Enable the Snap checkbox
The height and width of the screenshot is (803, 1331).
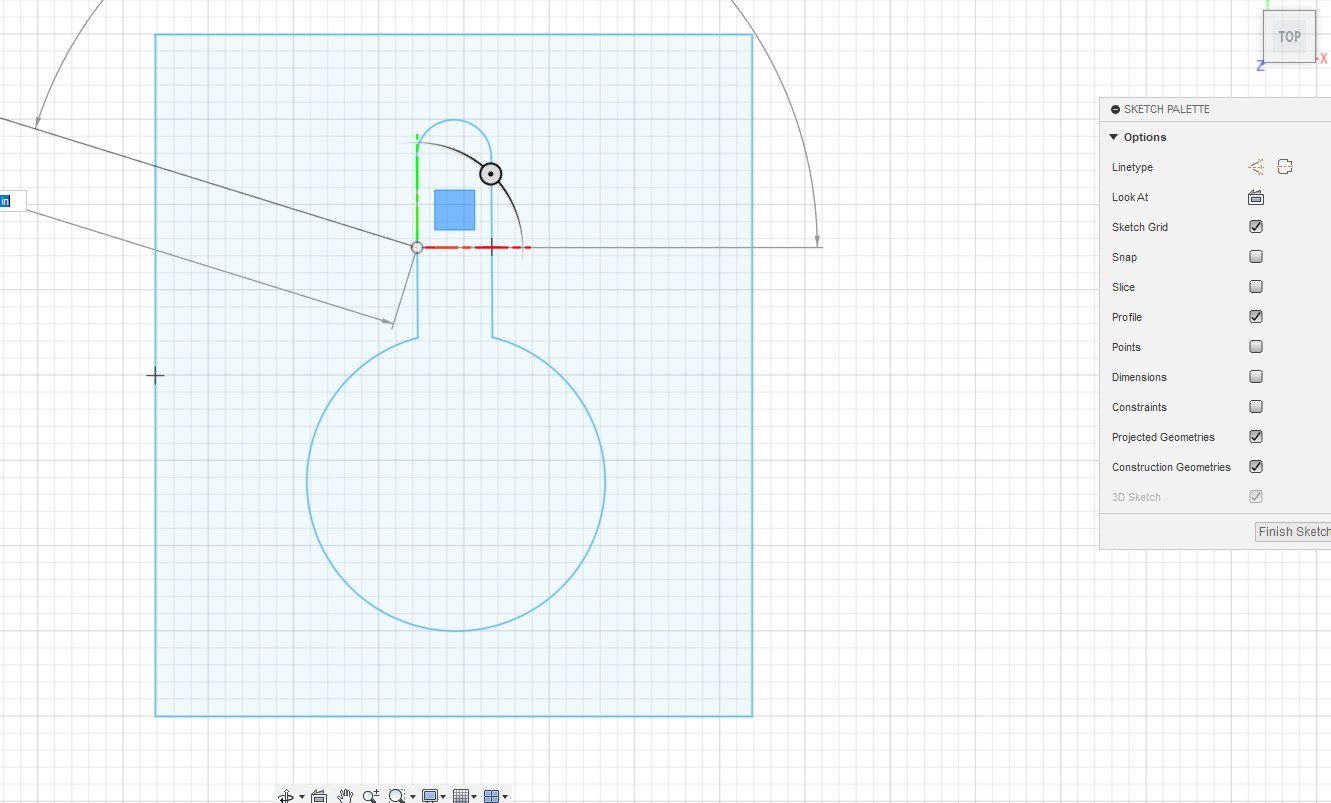1256,257
